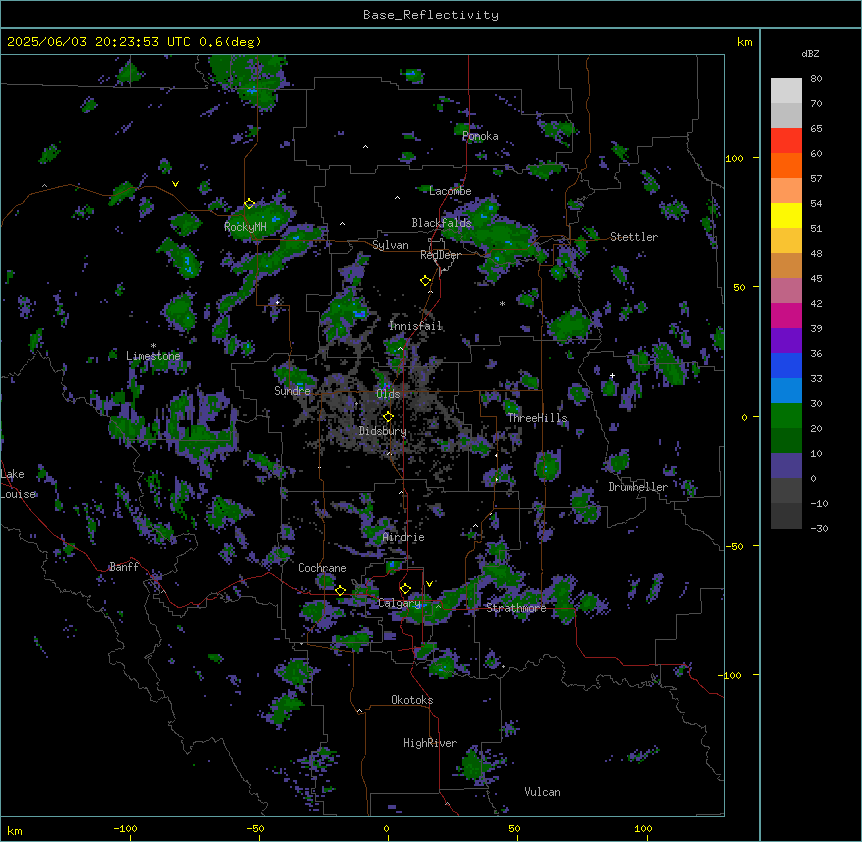Viewport: 862px width, 842px height.
Task: Click the Lake Louise map label
Action: (18, 484)
